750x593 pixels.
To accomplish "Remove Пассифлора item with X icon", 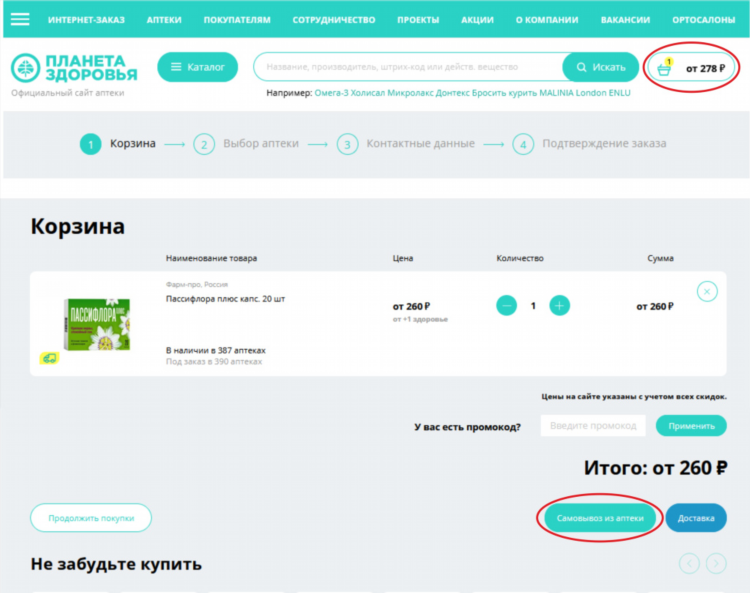I will pos(707,291).
